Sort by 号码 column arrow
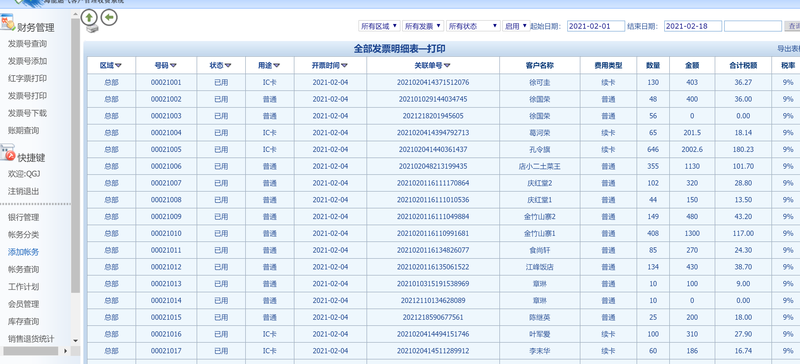 [173, 65]
